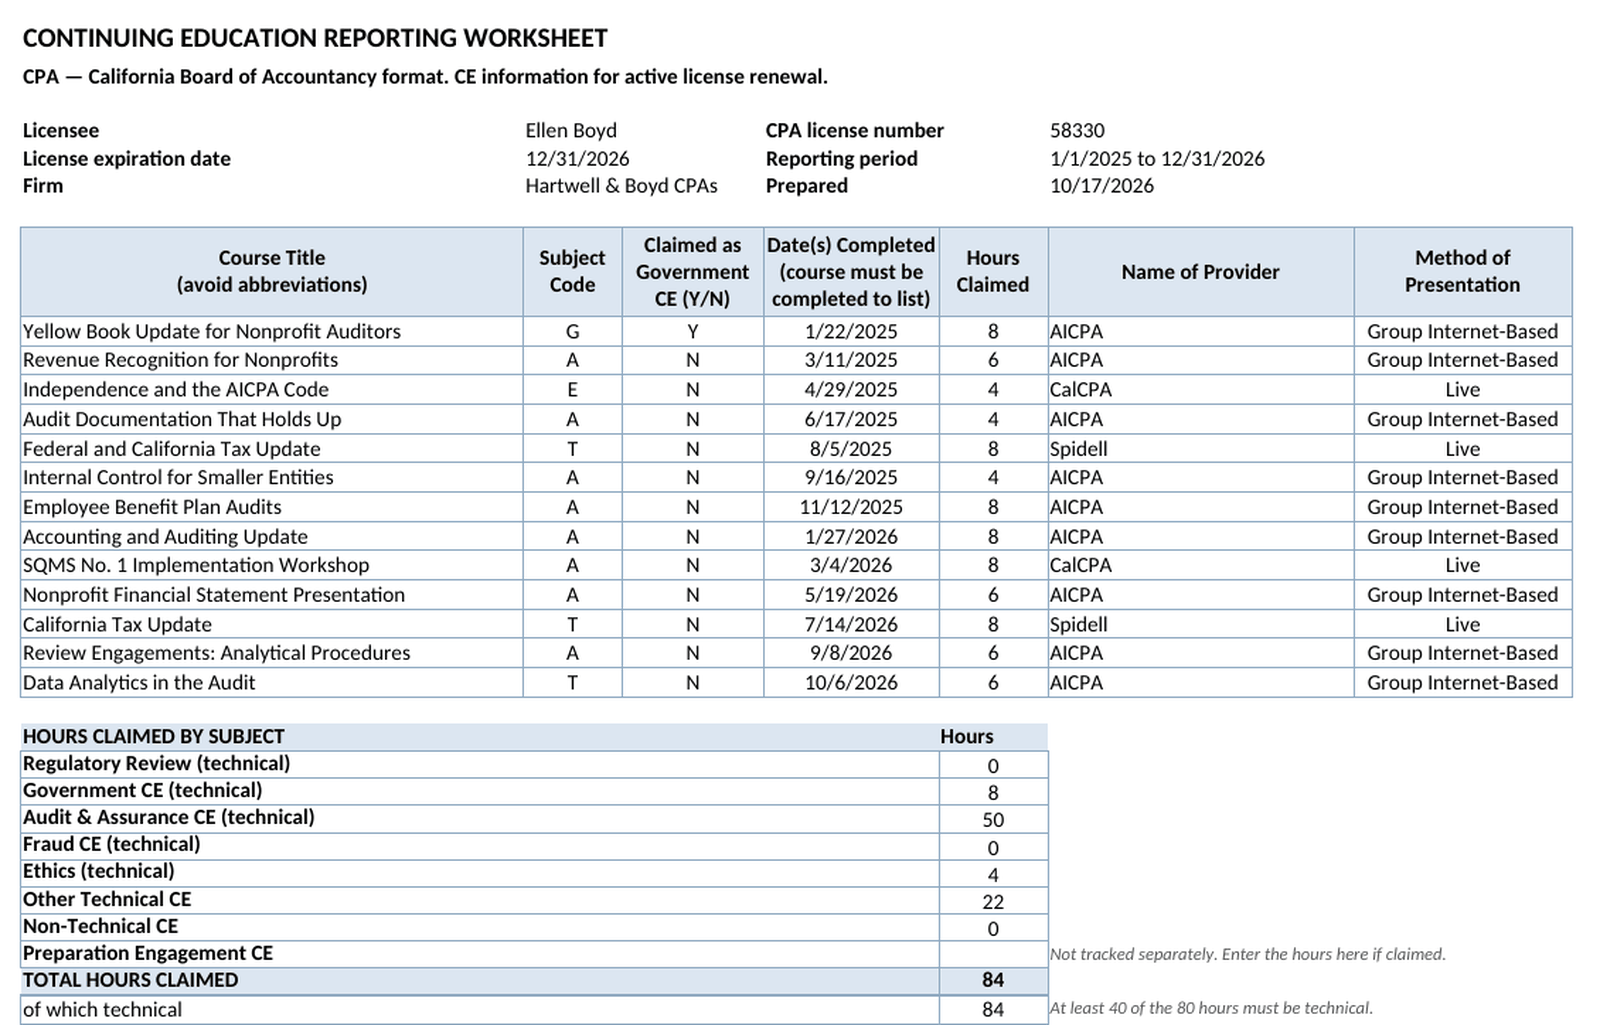This screenshot has height=1025, width=1600.
Task: Select the 'Employee Benefit Plan Audits' cell
Action: tap(272, 507)
